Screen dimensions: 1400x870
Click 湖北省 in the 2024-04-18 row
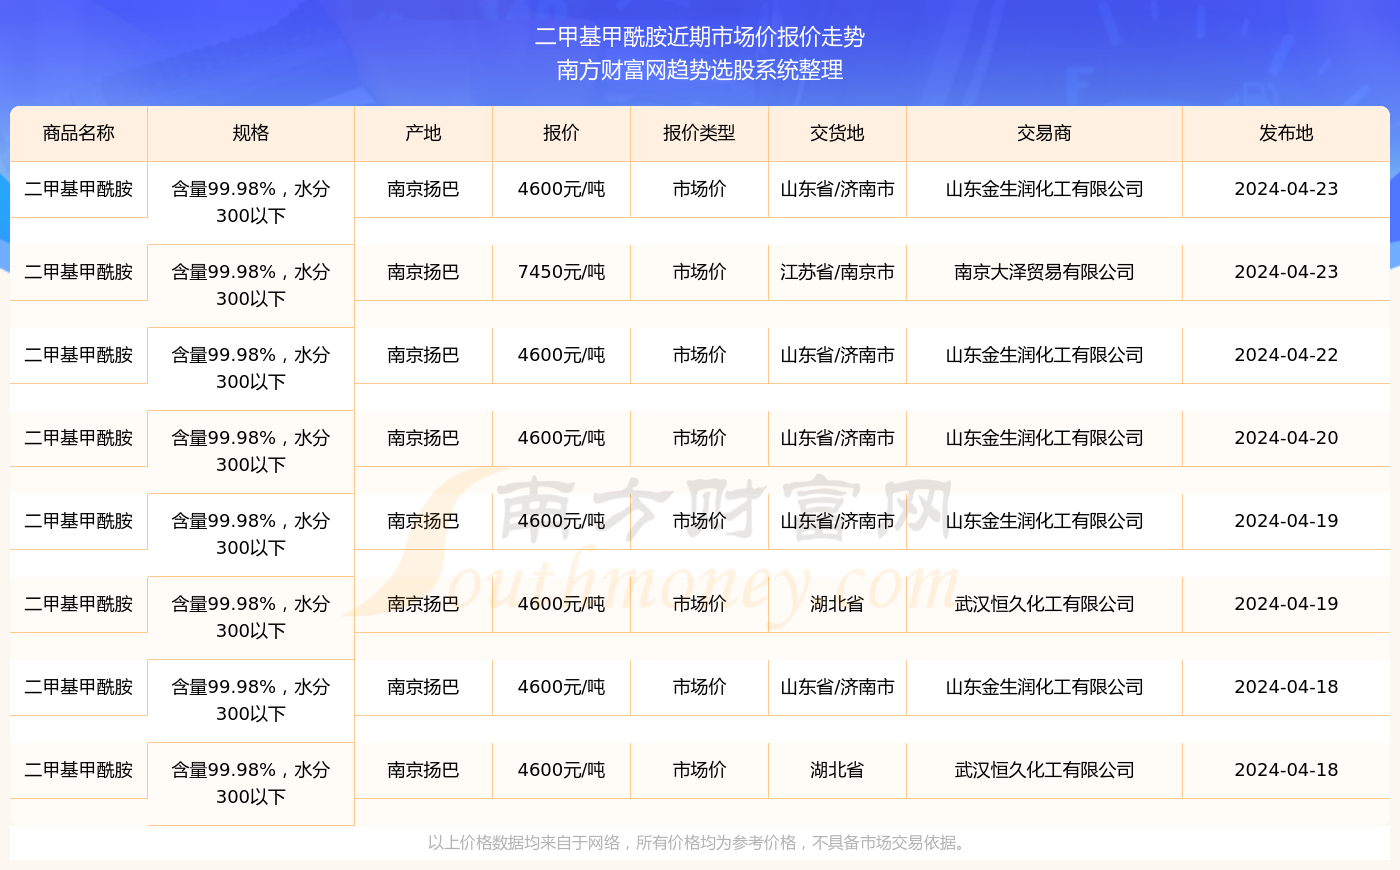837,770
